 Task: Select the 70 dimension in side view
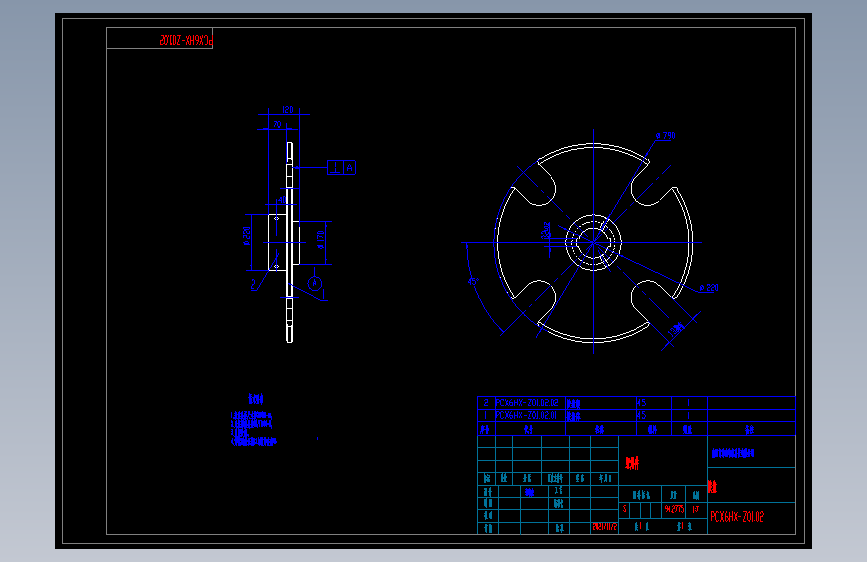(x=278, y=124)
